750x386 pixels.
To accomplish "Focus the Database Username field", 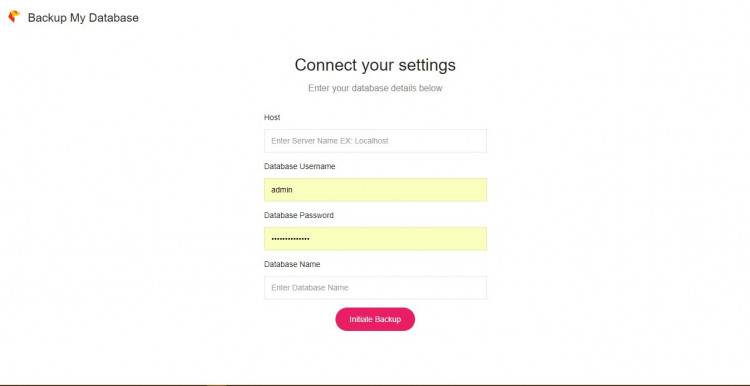I will [x=375, y=190].
